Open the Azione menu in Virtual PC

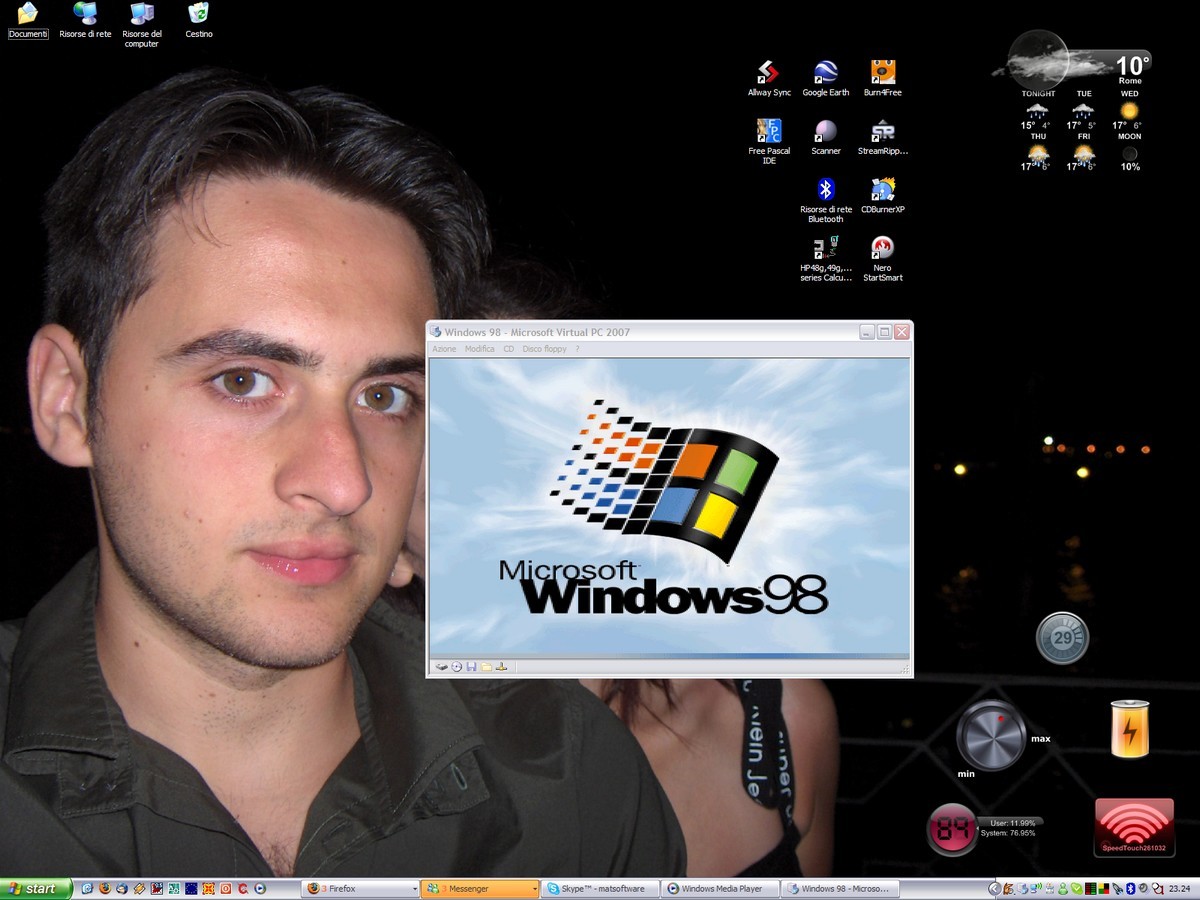(x=444, y=349)
